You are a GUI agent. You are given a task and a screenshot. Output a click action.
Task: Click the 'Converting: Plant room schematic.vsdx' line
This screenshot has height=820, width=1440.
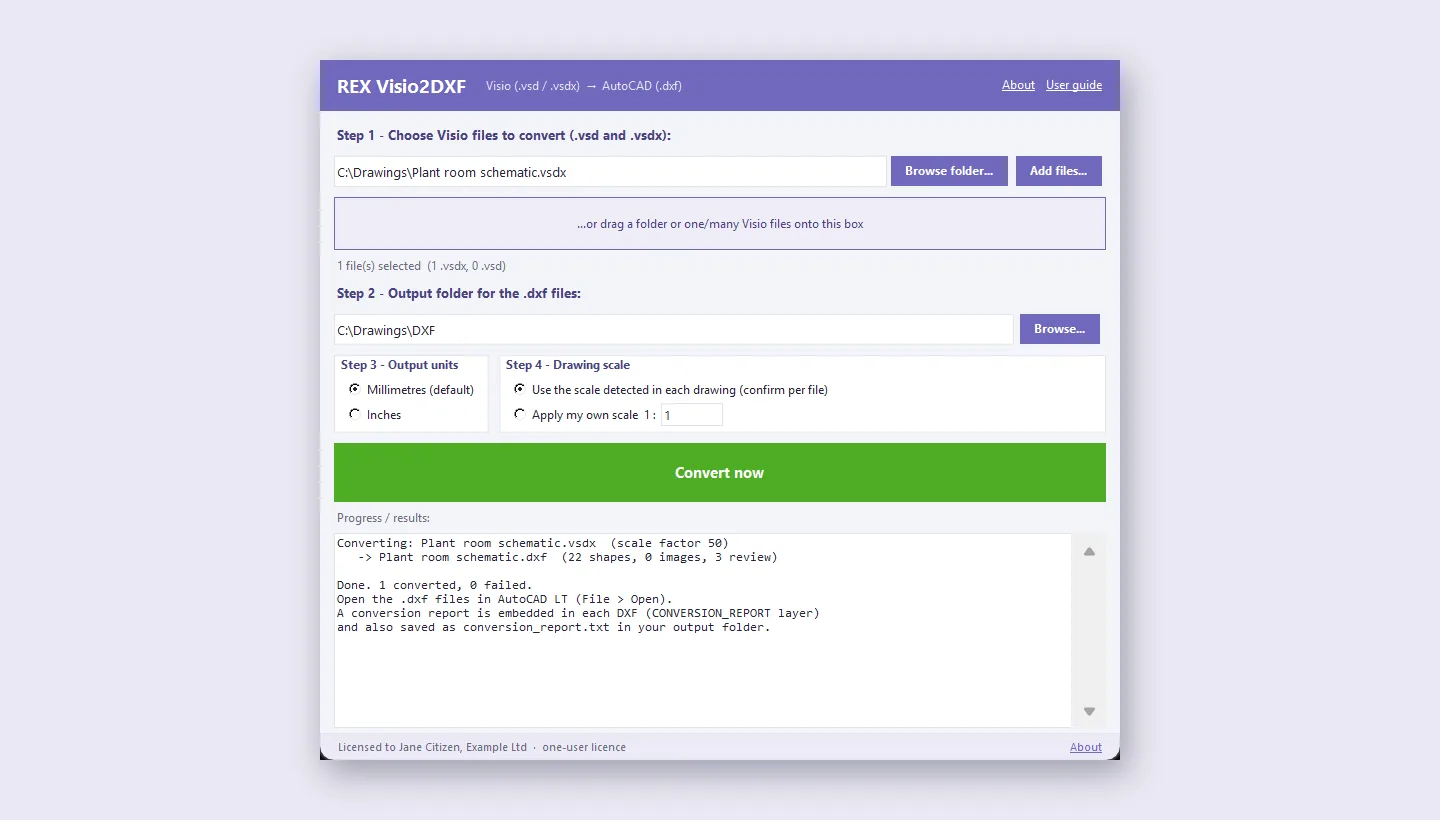(x=533, y=543)
